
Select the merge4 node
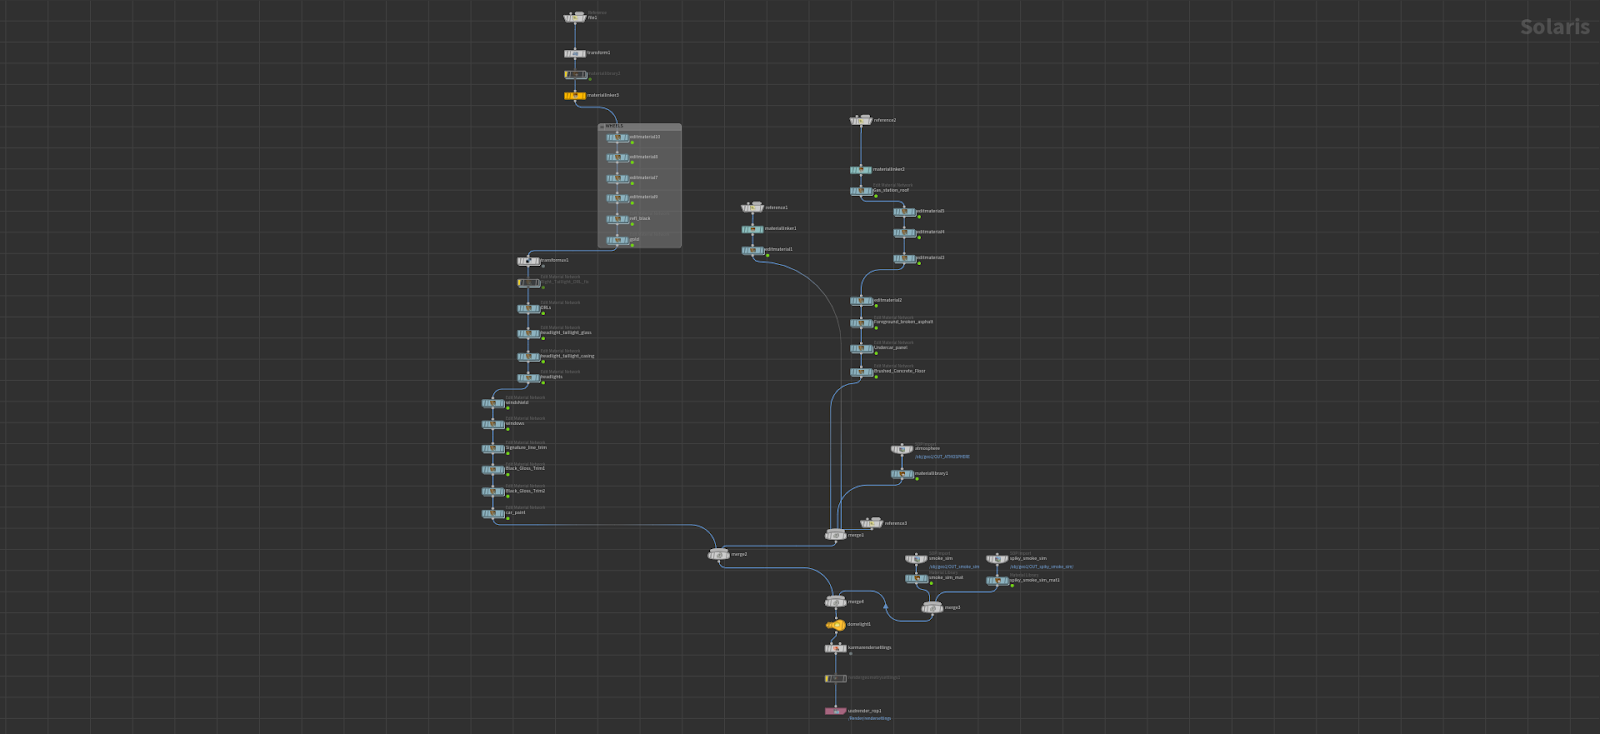point(835,602)
